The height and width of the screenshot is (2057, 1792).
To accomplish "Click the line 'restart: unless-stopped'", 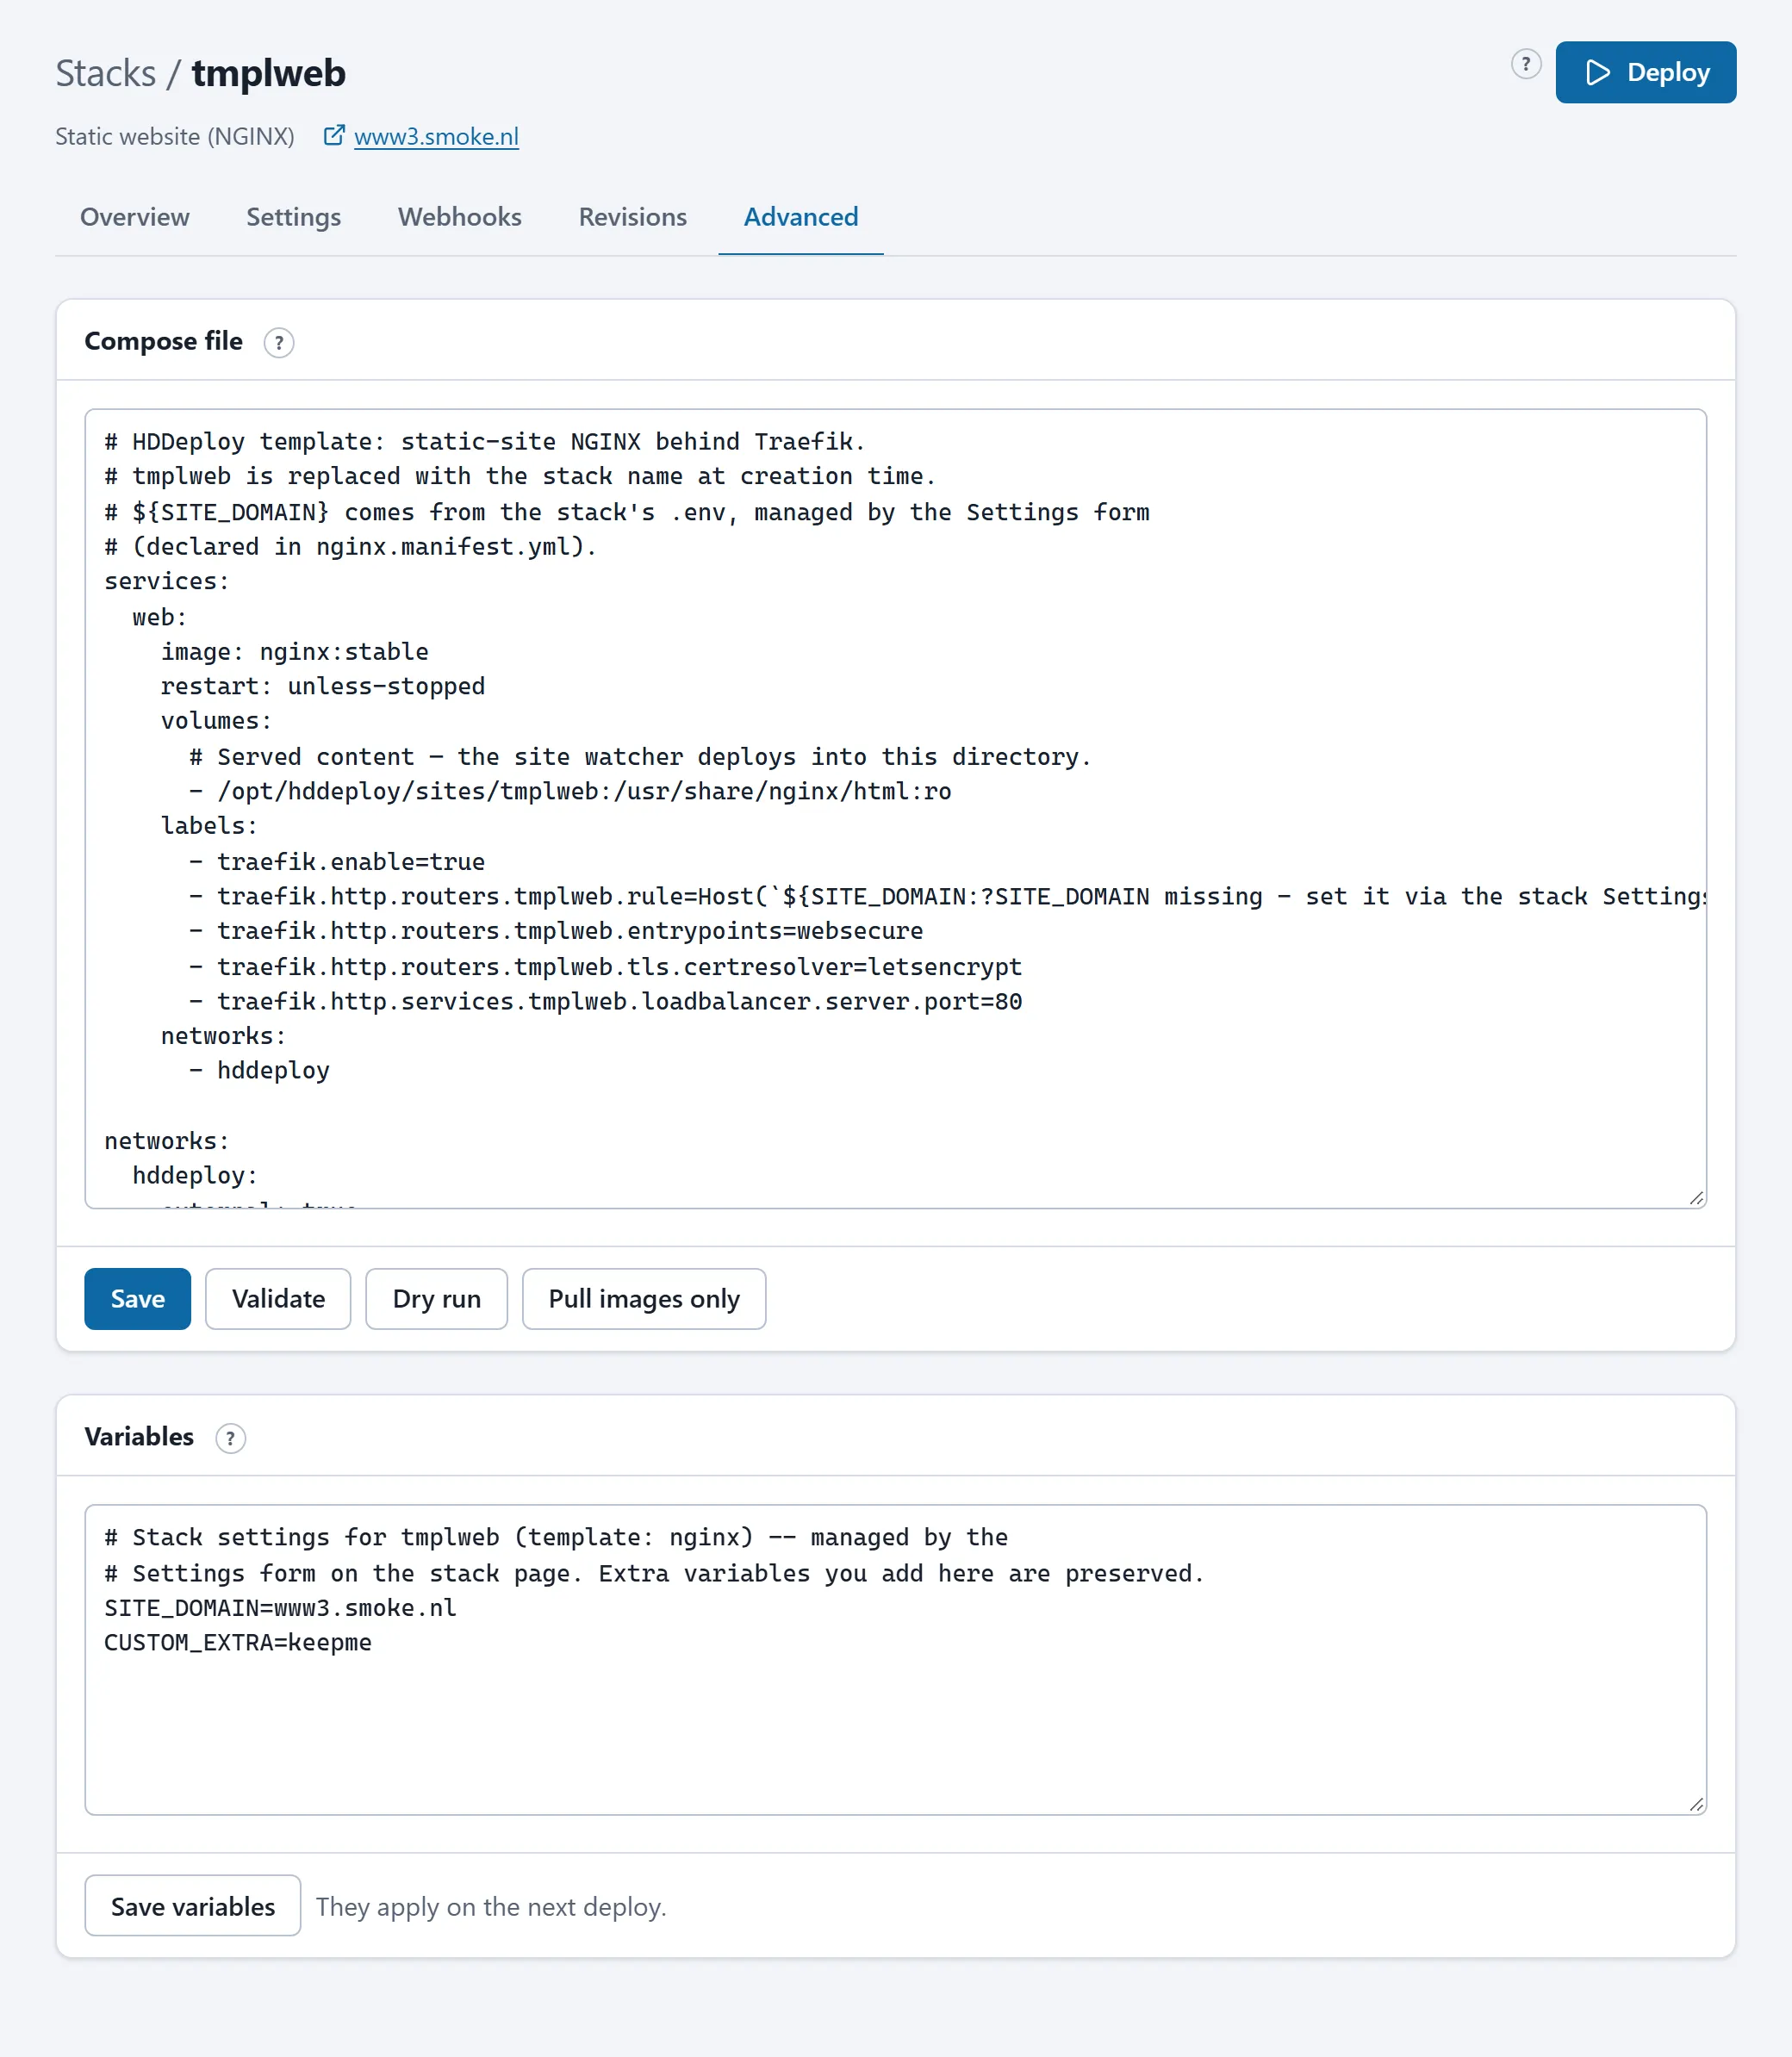I will click(x=322, y=687).
